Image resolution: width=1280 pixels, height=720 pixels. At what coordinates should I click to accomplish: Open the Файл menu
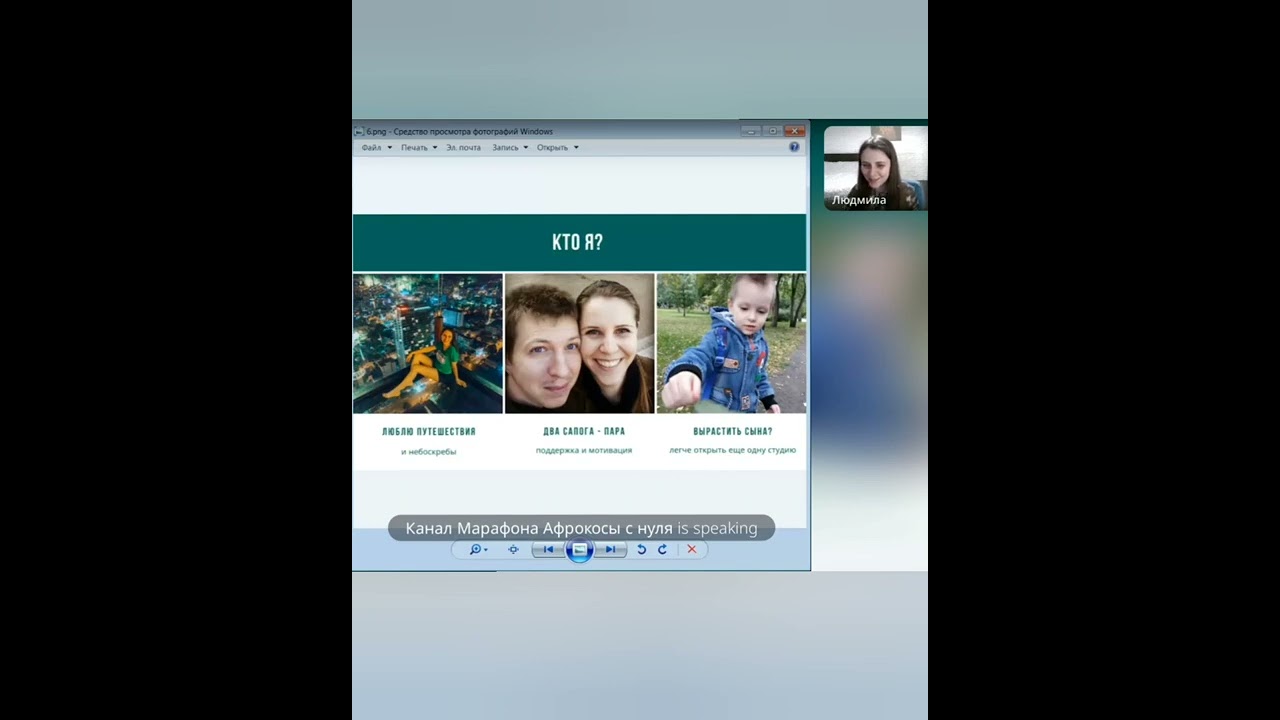point(376,147)
